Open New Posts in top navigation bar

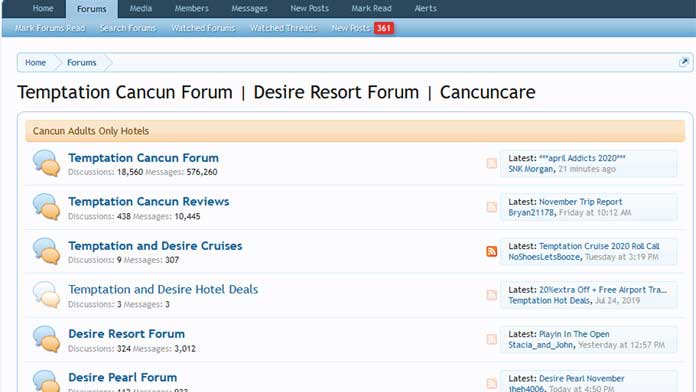[309, 8]
